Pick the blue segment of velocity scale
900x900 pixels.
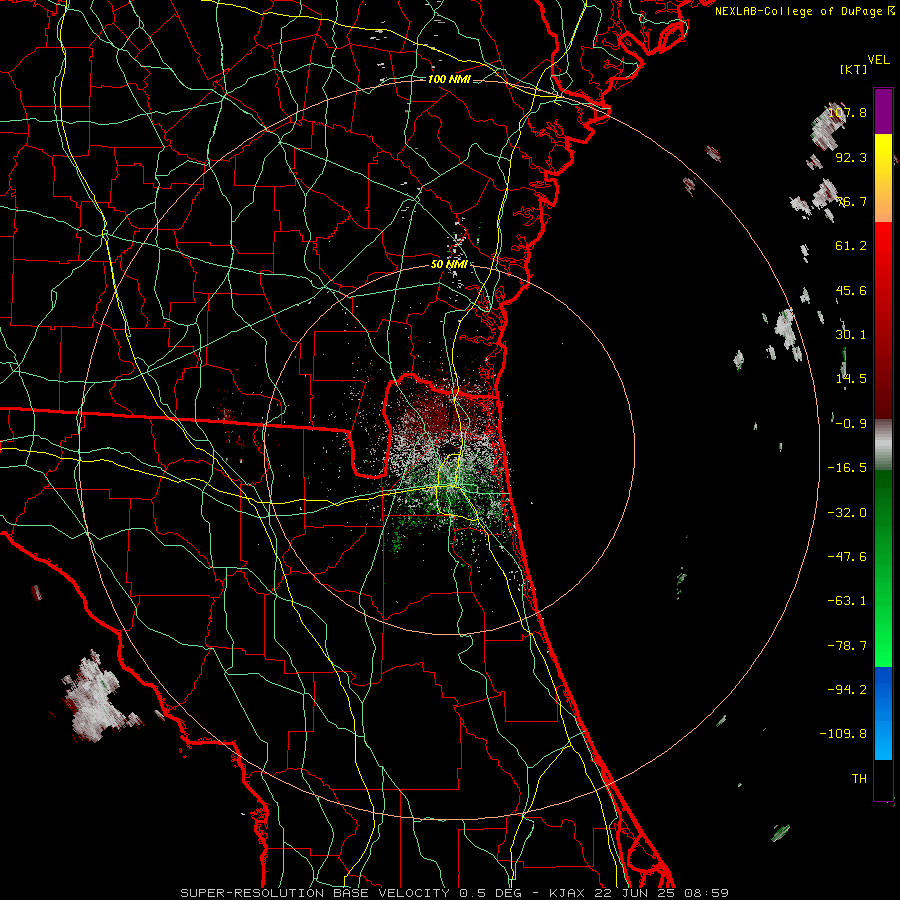tap(883, 713)
